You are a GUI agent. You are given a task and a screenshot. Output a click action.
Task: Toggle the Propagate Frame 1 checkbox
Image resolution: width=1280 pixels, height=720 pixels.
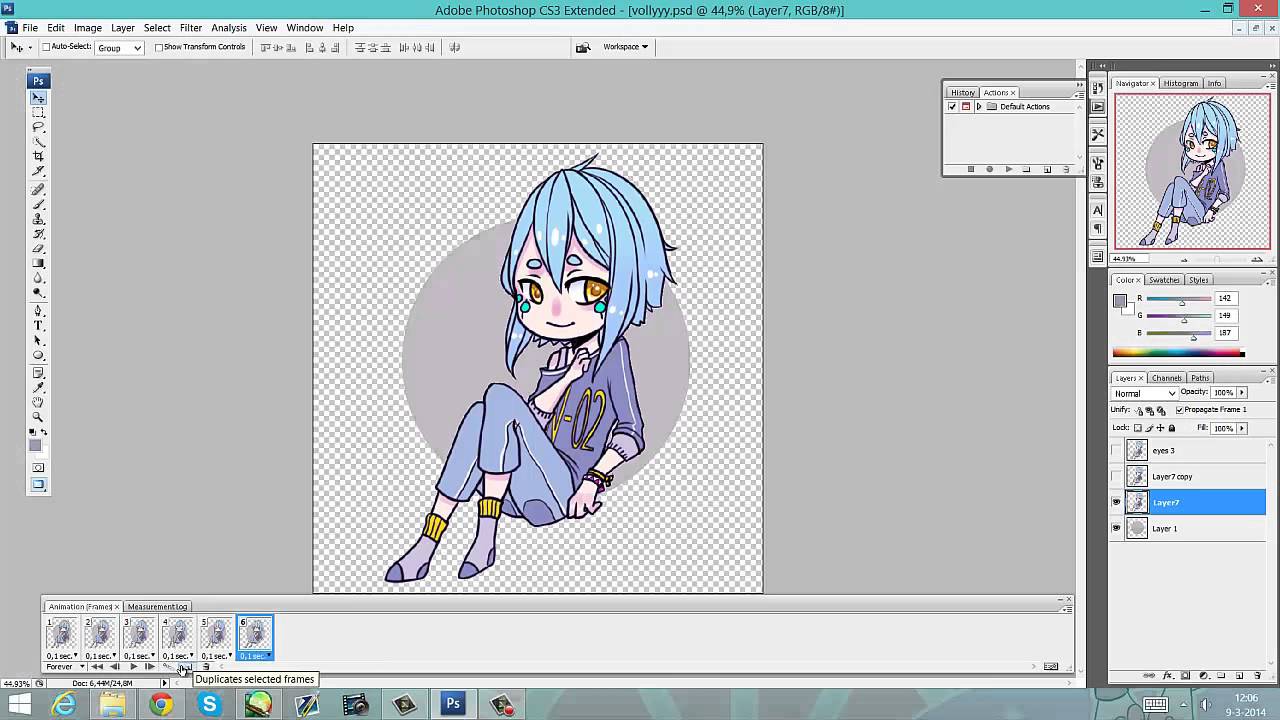[1180, 410]
